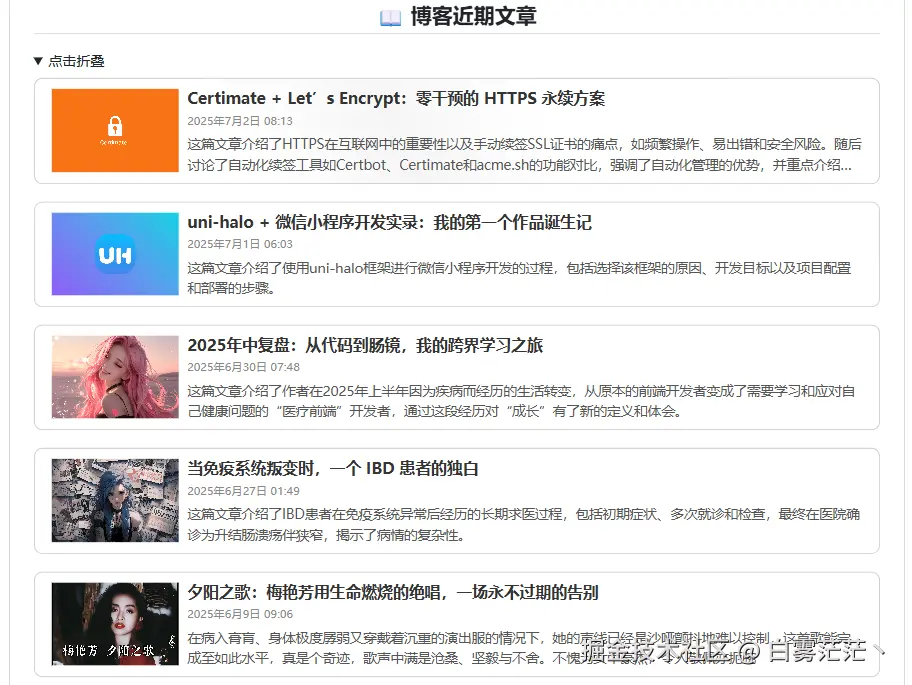Click the orange Certimate thumbnail image
This screenshot has height=685, width=912.
point(113,130)
